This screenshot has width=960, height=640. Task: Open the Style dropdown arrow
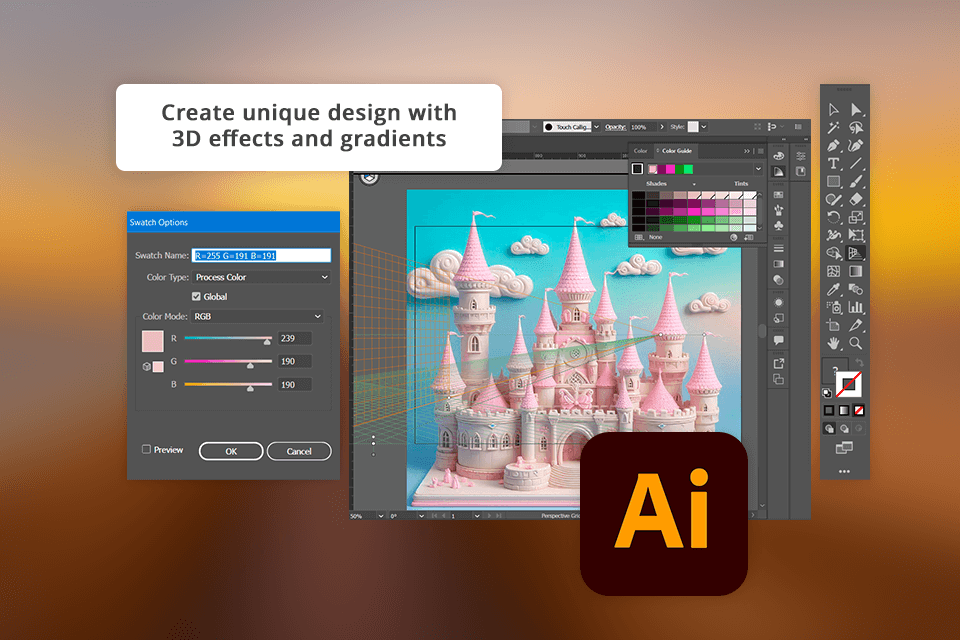click(x=704, y=127)
